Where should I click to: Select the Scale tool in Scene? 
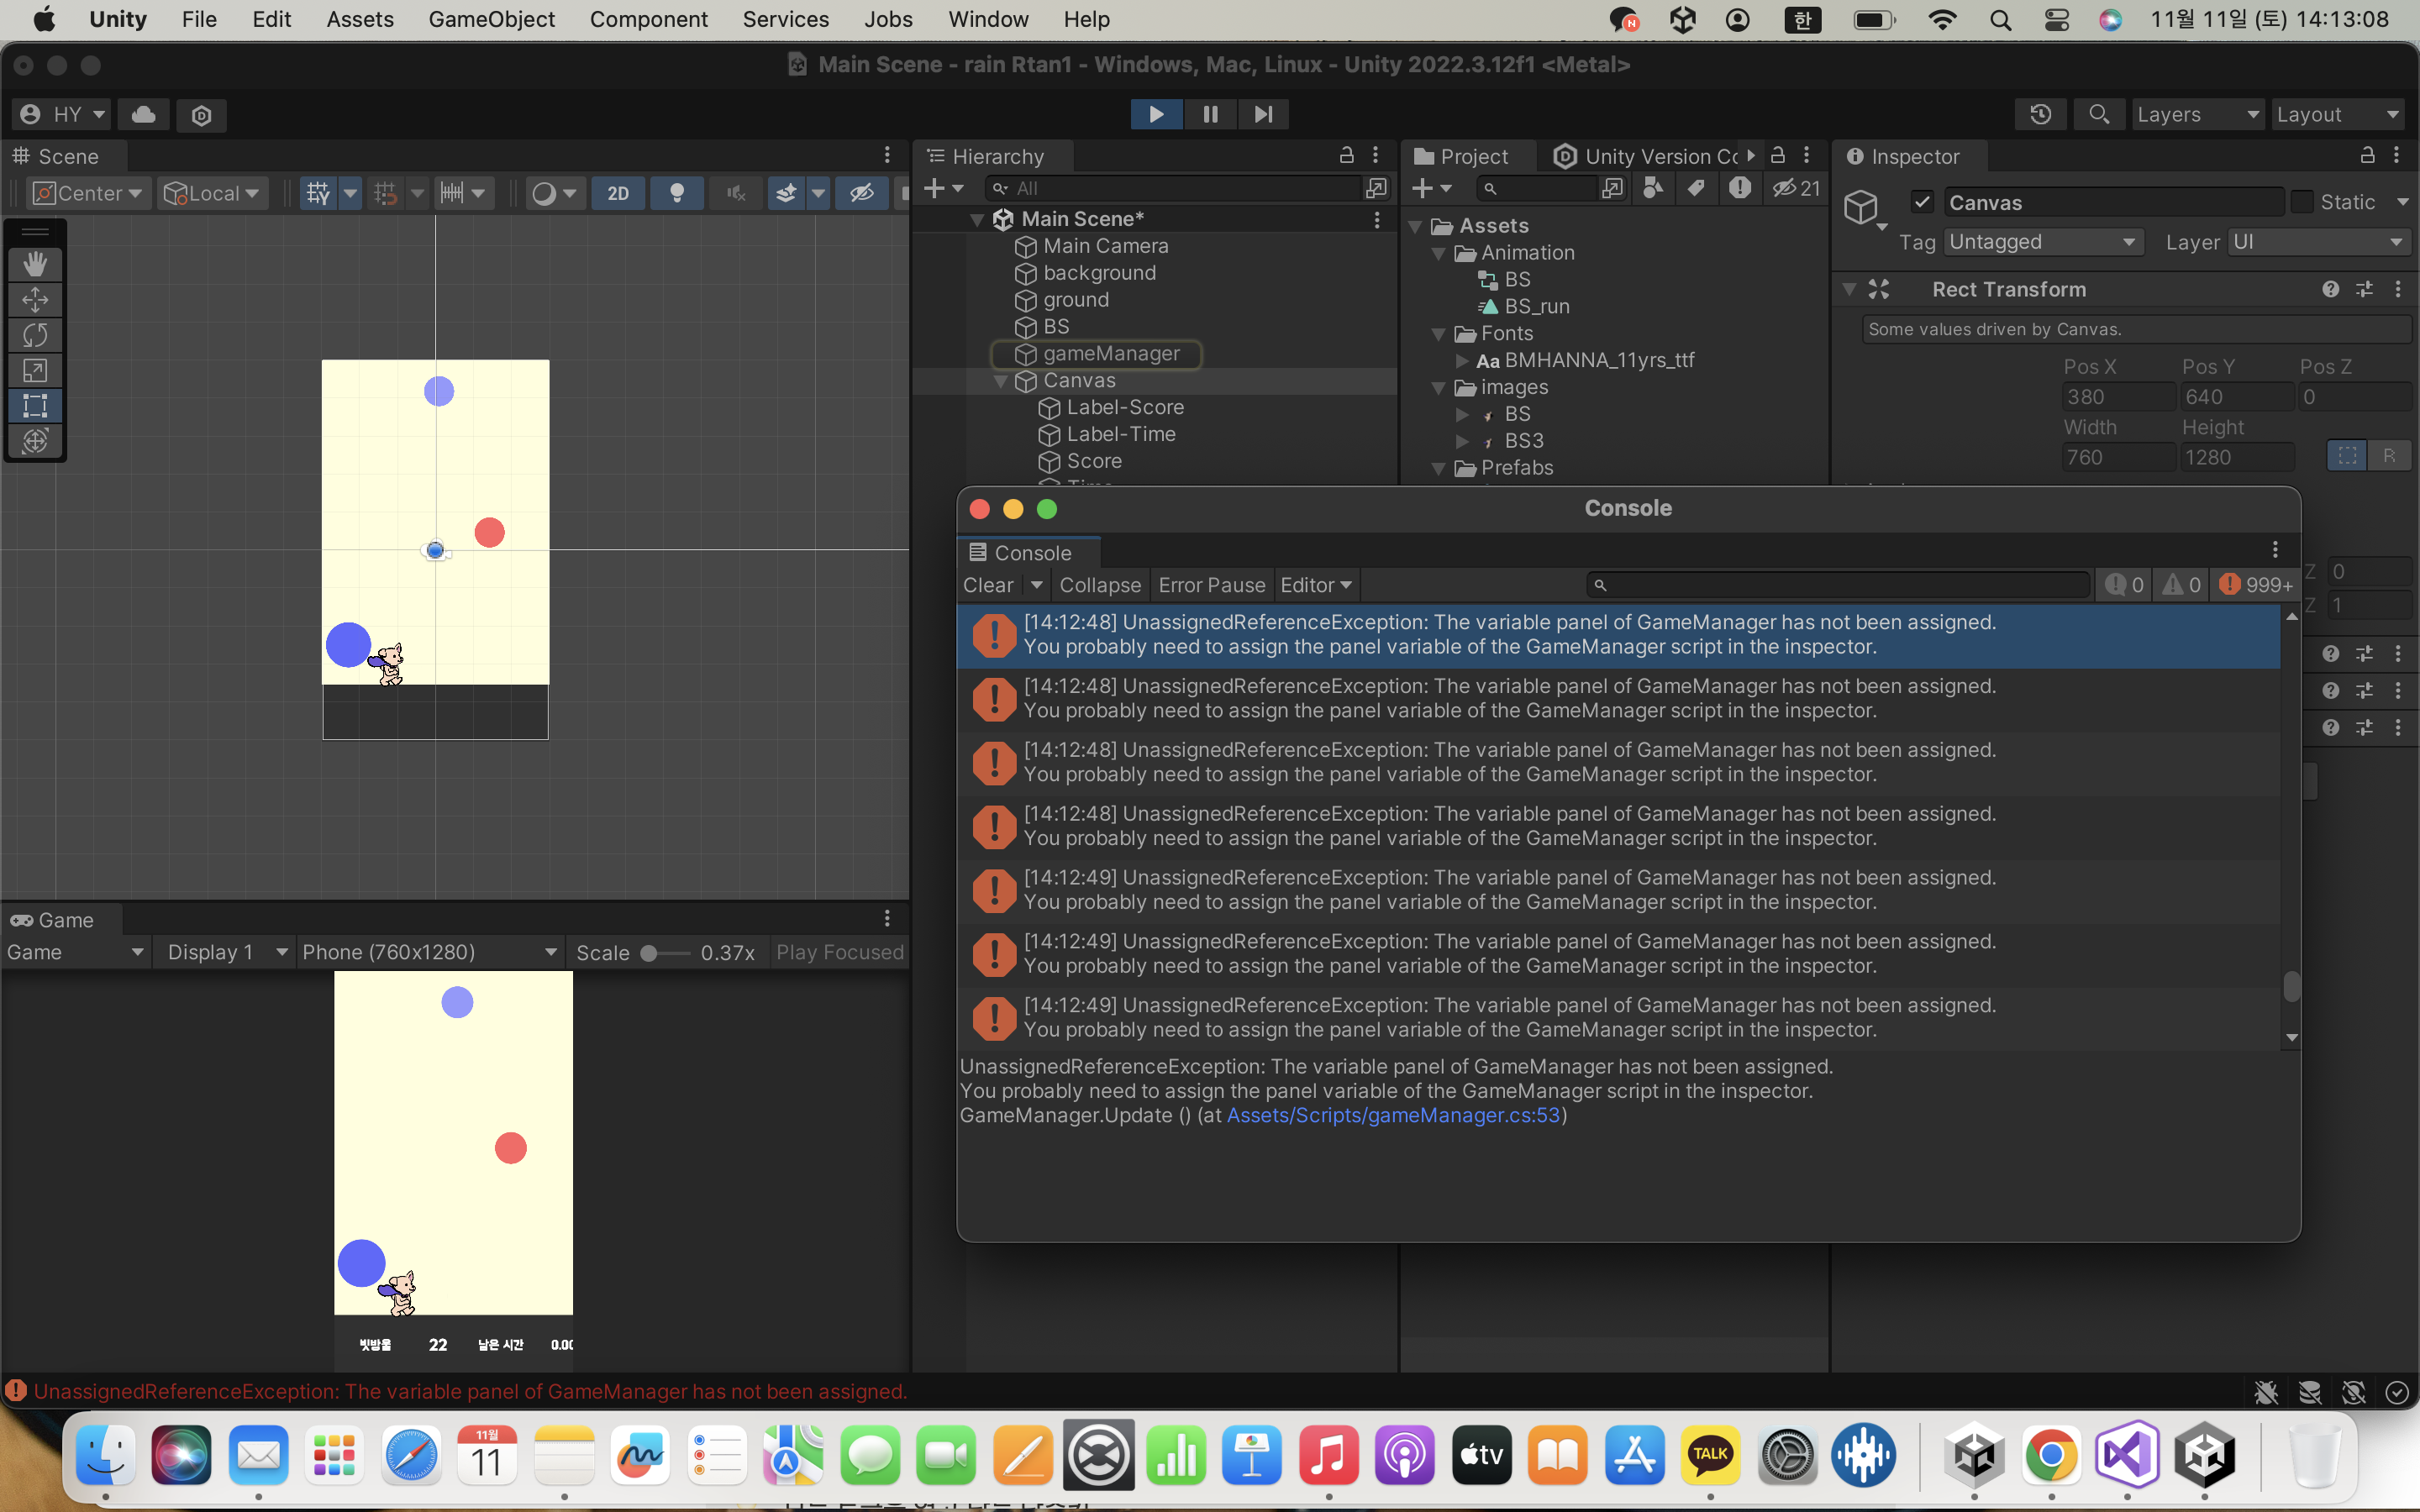tap(35, 371)
